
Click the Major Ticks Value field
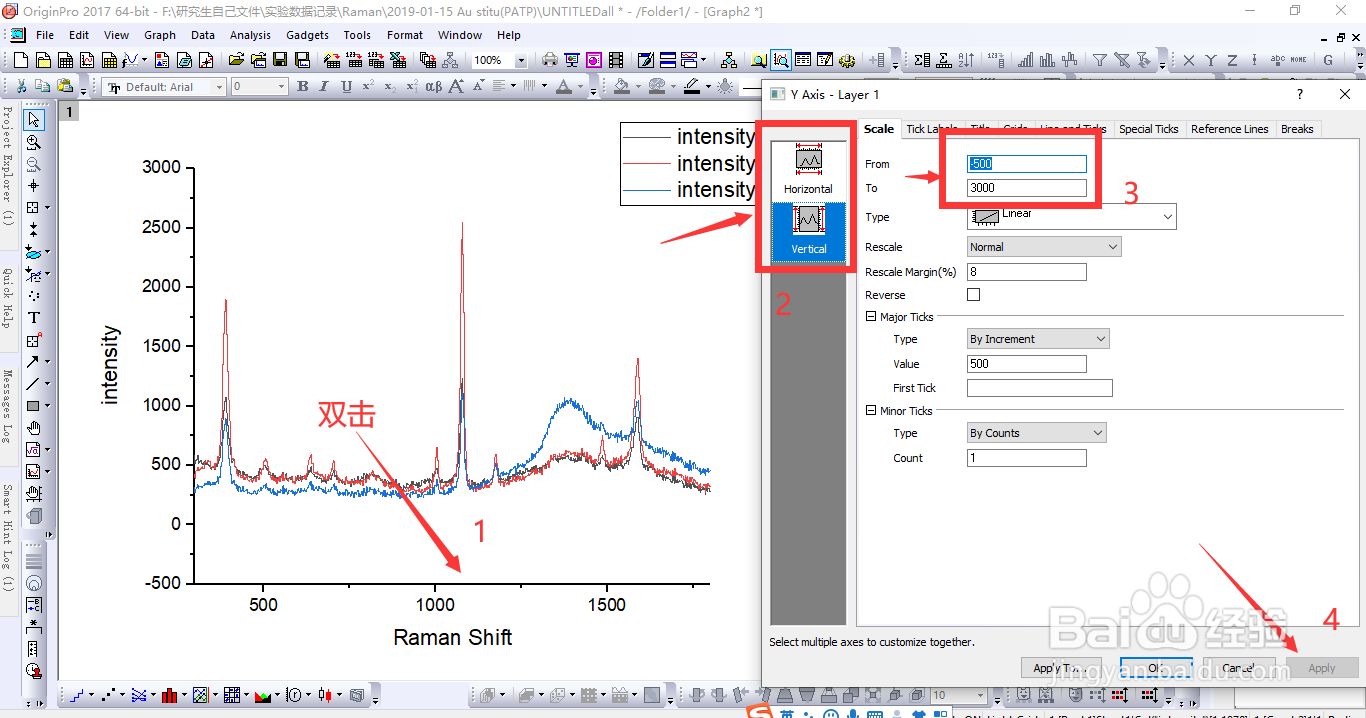pos(1026,364)
